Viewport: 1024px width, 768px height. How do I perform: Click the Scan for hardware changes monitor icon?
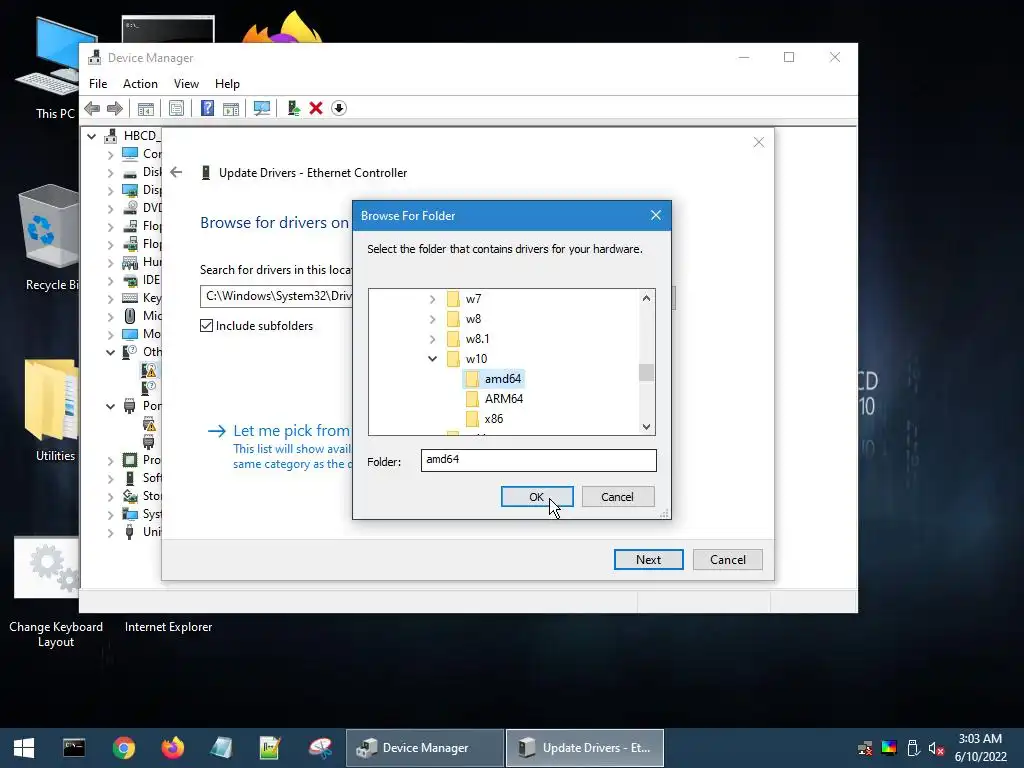(x=262, y=108)
